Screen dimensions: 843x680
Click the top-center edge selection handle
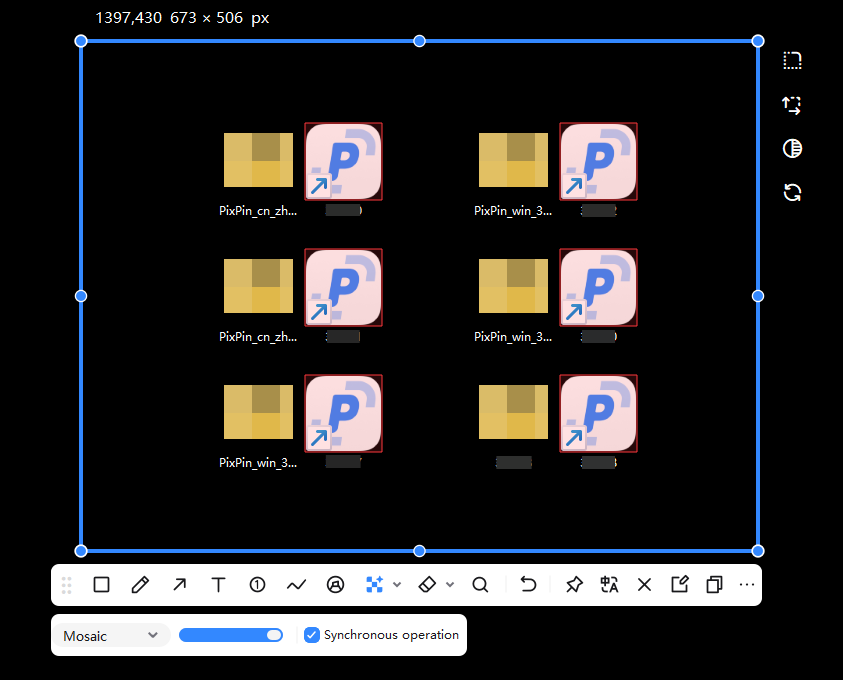click(x=419, y=41)
